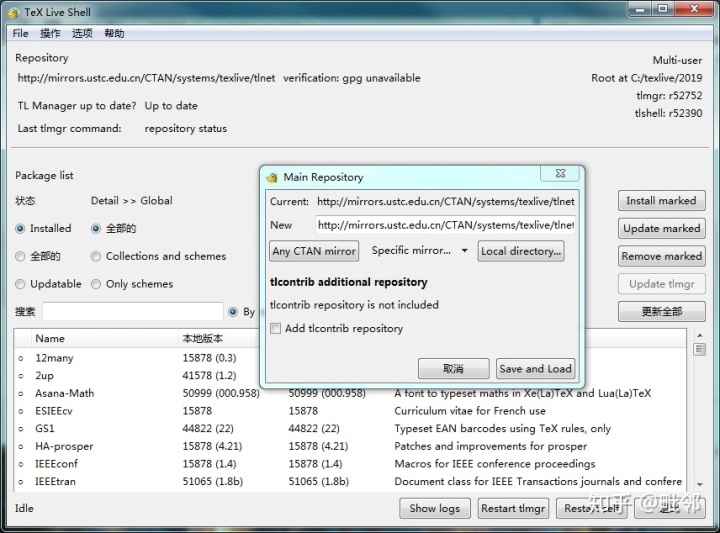Click the package list scrollbar thumb
This screenshot has height=533, width=720.
click(699, 349)
